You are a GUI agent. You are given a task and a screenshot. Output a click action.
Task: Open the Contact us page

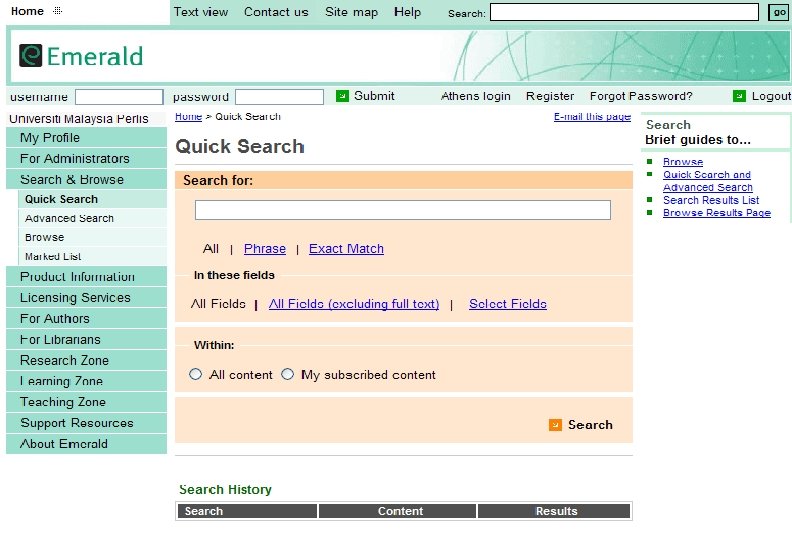tap(276, 12)
